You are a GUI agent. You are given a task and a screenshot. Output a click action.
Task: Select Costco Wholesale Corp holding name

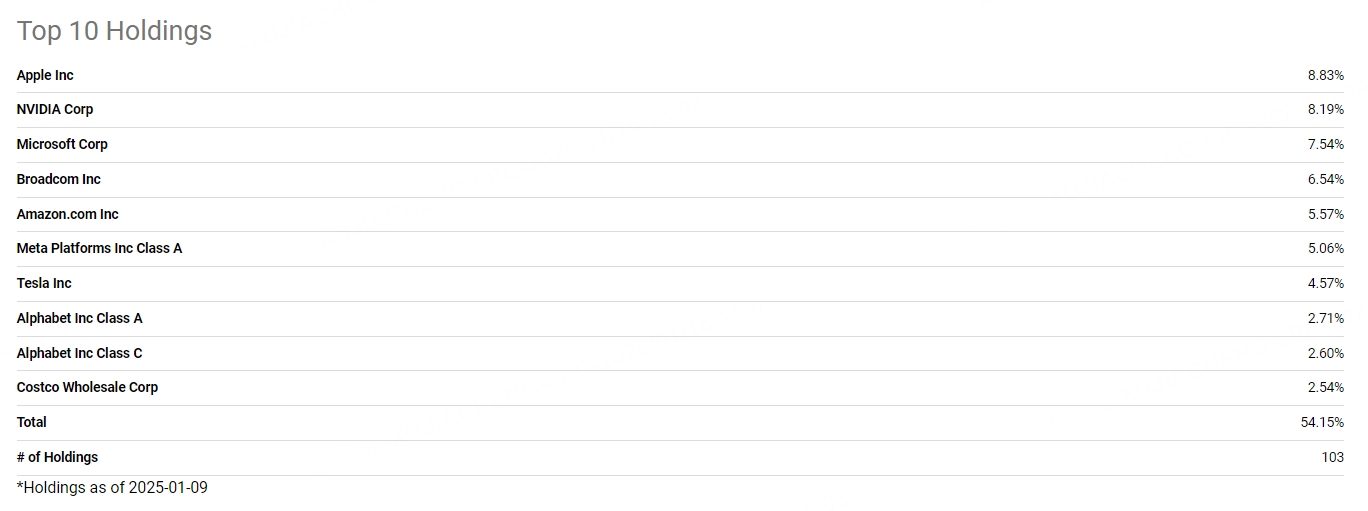[x=88, y=387]
